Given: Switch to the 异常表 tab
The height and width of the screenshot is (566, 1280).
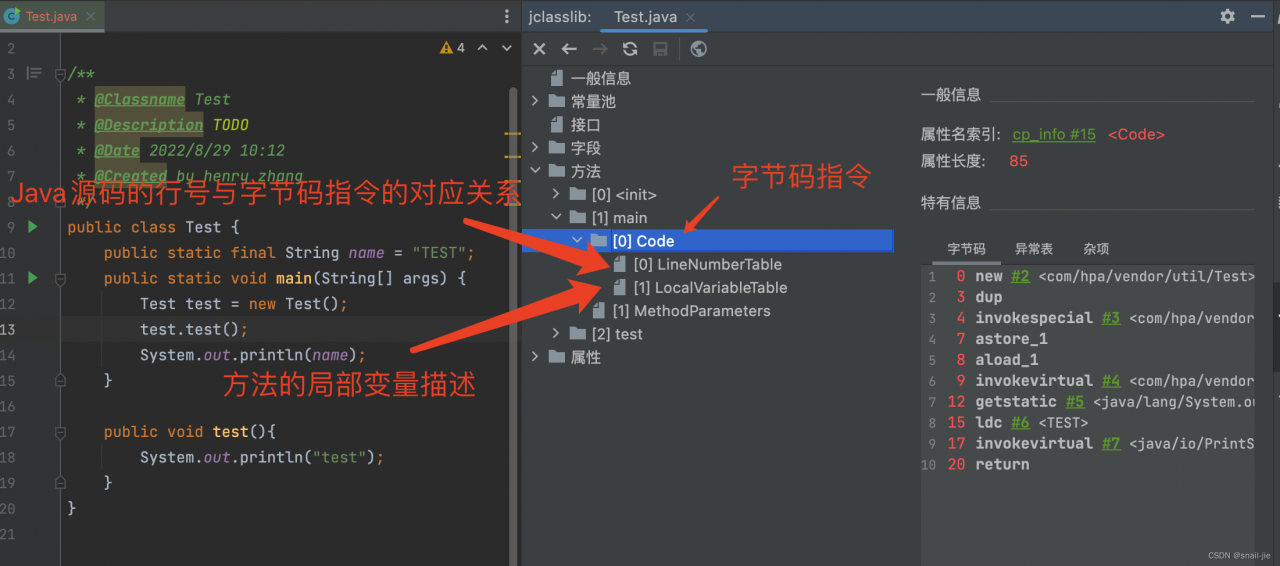Looking at the screenshot, I should pyautogui.click(x=1033, y=249).
